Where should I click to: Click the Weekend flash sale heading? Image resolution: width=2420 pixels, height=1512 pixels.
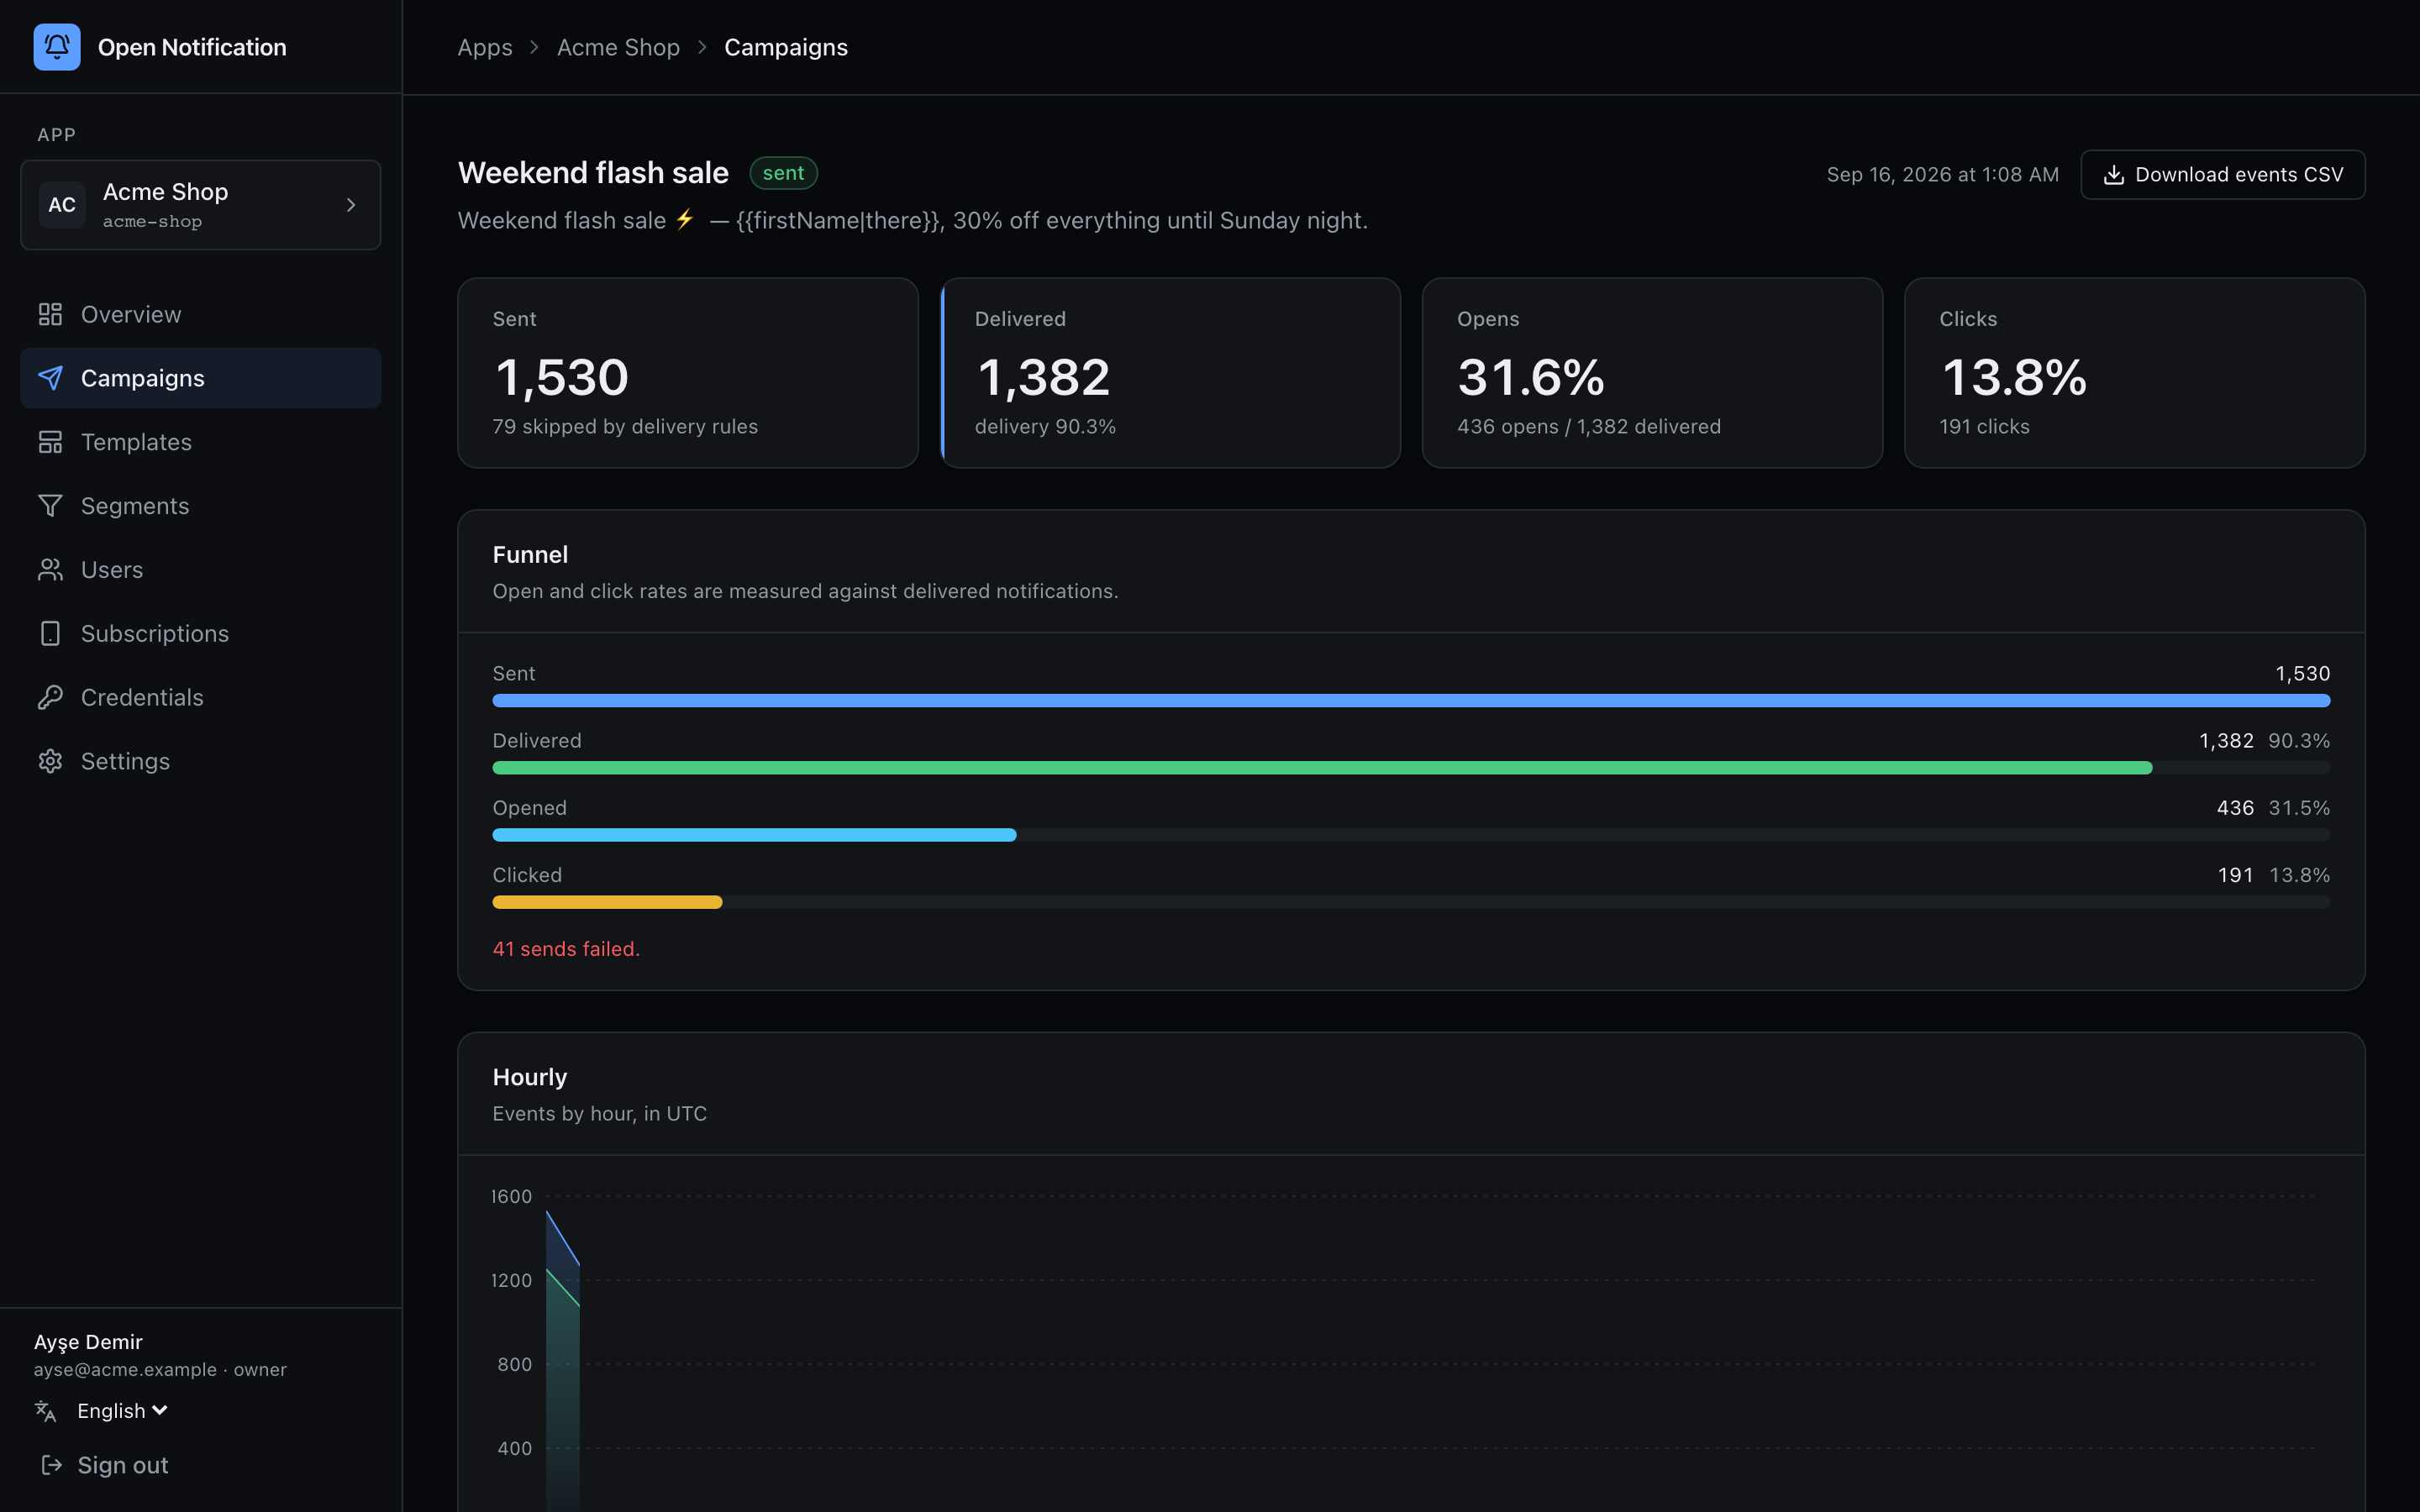593,173
